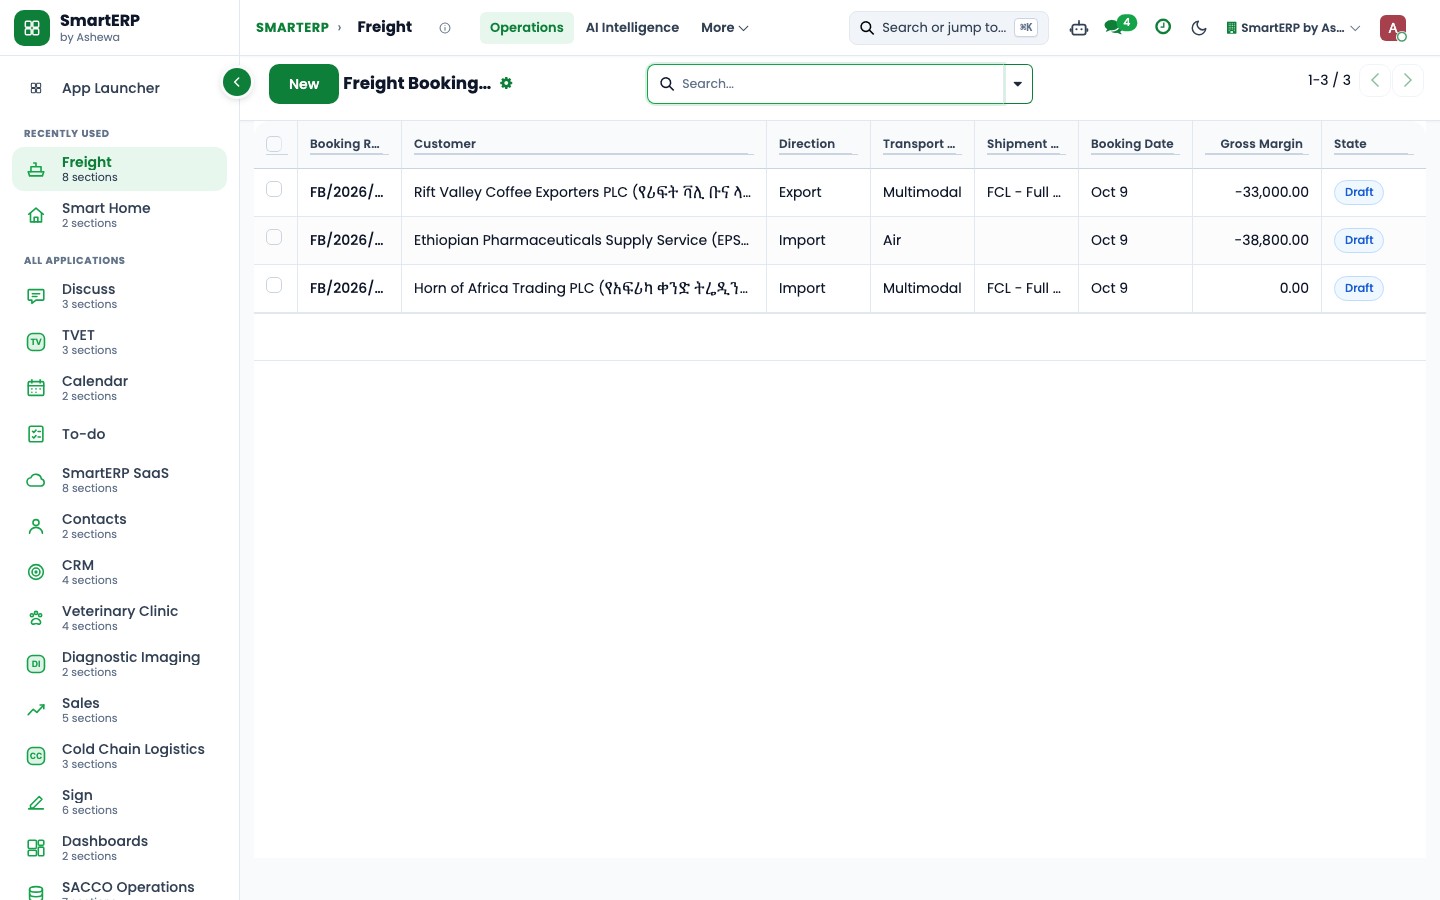Open the Contacts app
1440x900 pixels.
point(119,526)
